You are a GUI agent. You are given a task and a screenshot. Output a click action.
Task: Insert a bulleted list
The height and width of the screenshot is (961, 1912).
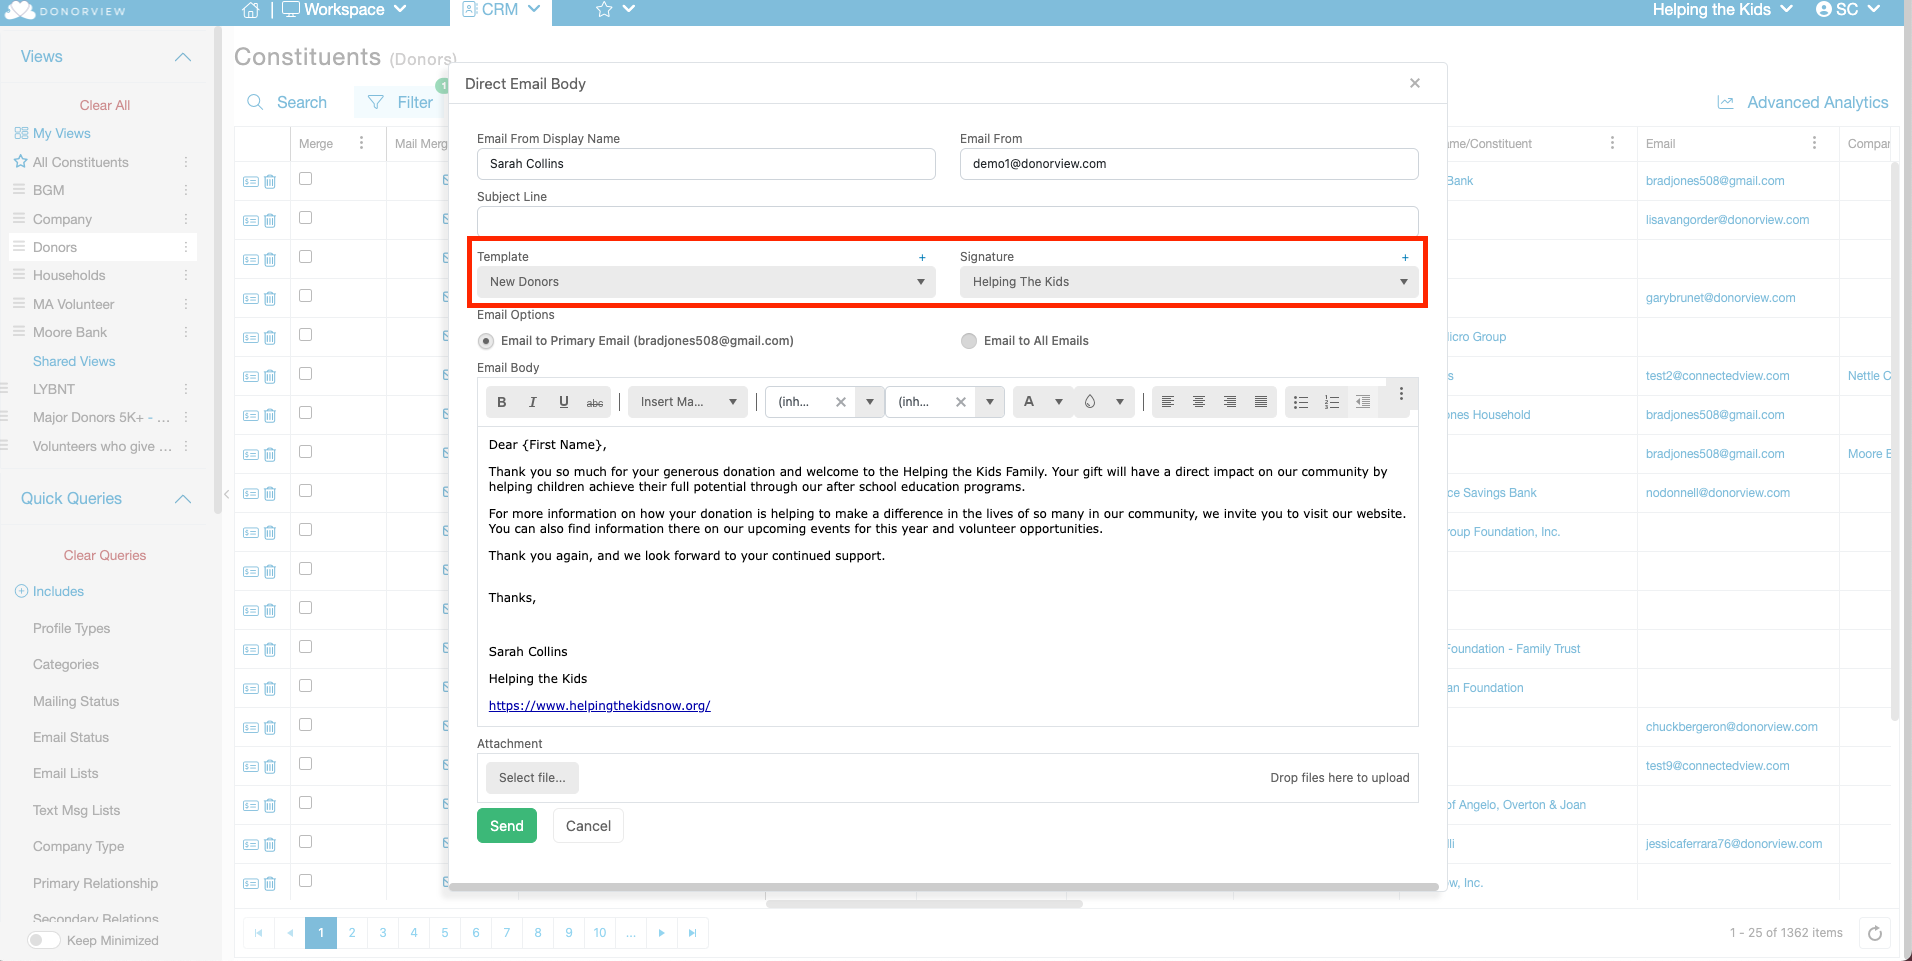coord(1301,402)
